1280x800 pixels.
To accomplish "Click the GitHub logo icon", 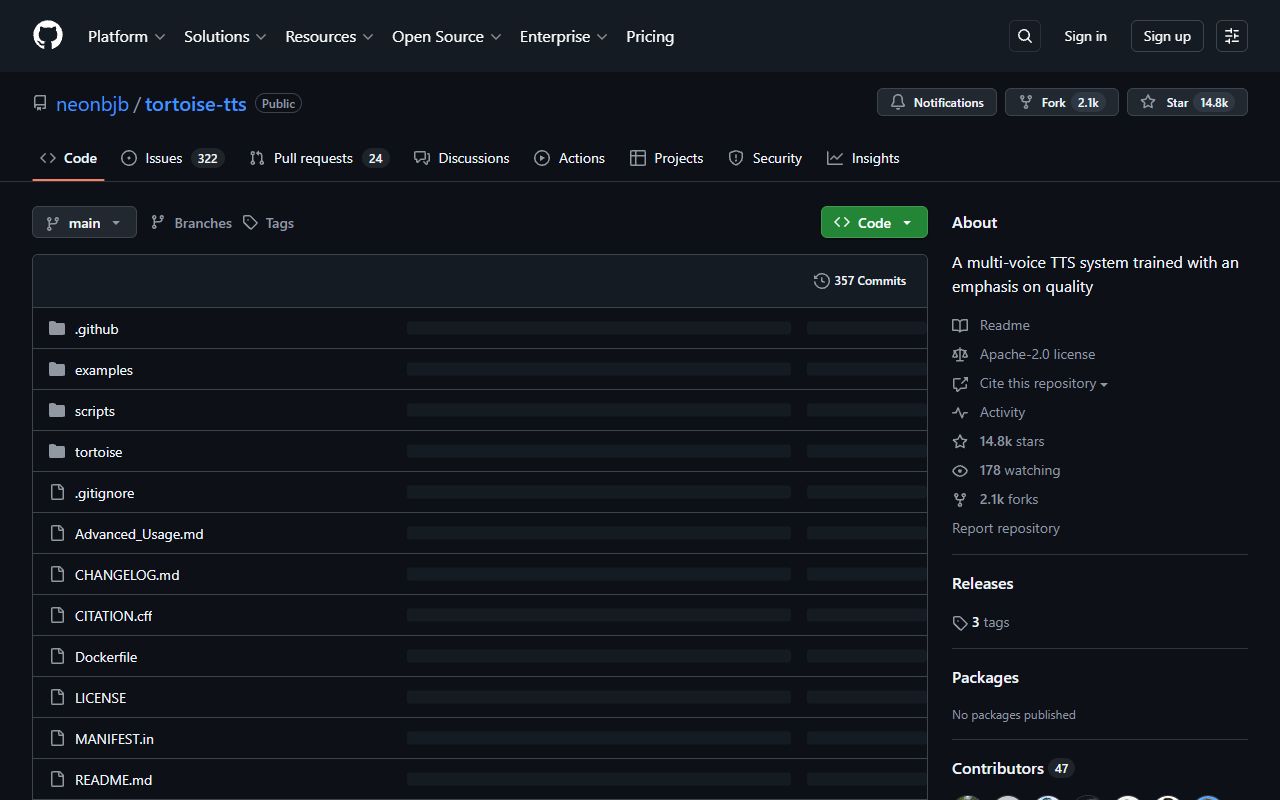I will pyautogui.click(x=48, y=36).
